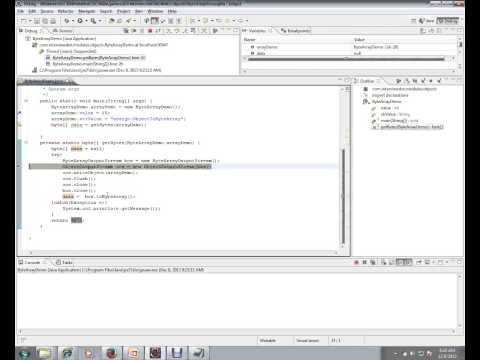Switch to the Breakpoints tab
The height and width of the screenshot is (360, 480).
296,31
